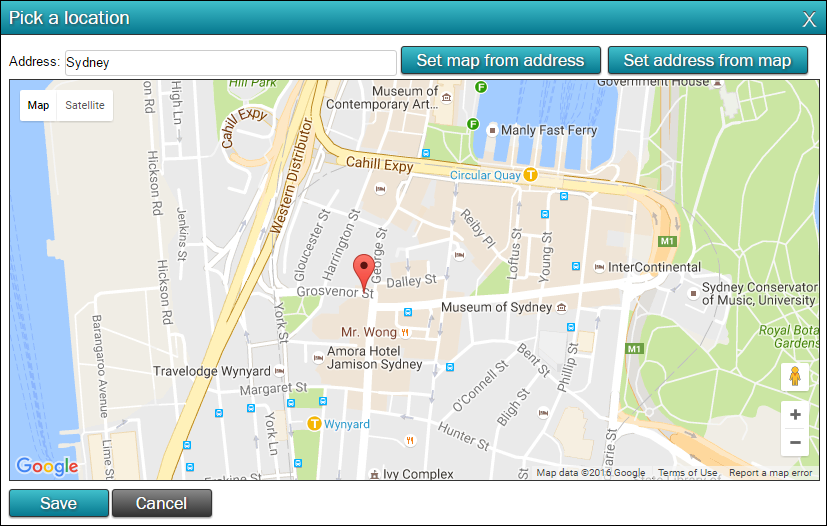Switch to Satellite view tab

pyautogui.click(x=84, y=105)
